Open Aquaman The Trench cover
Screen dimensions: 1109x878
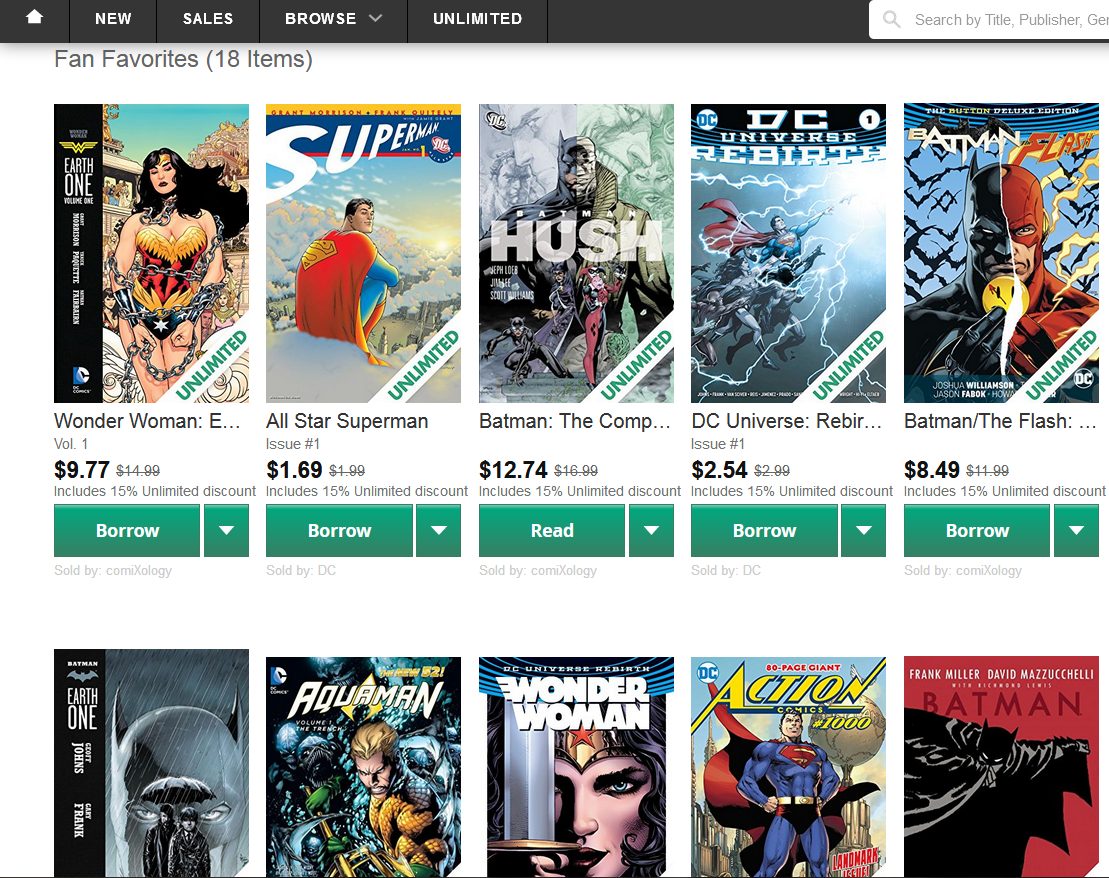click(x=364, y=768)
